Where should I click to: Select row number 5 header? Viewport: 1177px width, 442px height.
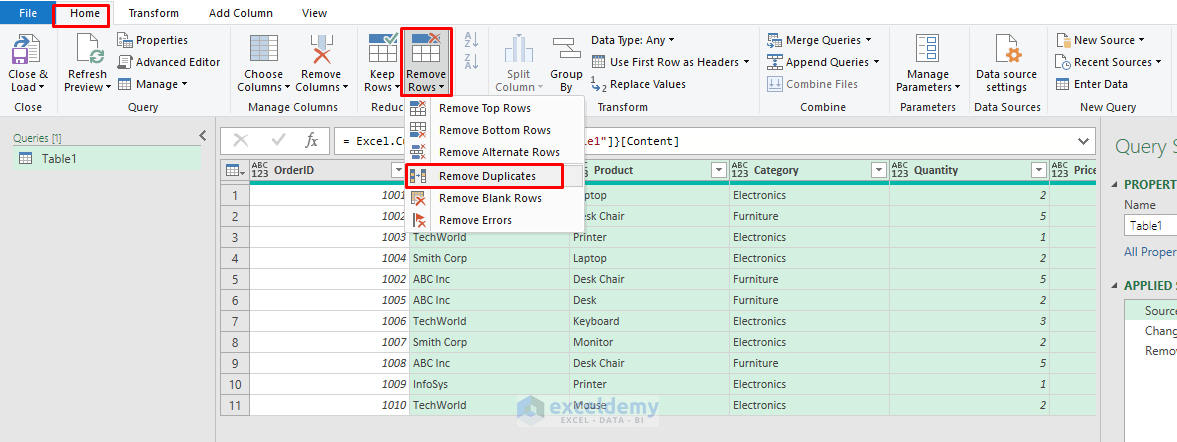point(235,279)
